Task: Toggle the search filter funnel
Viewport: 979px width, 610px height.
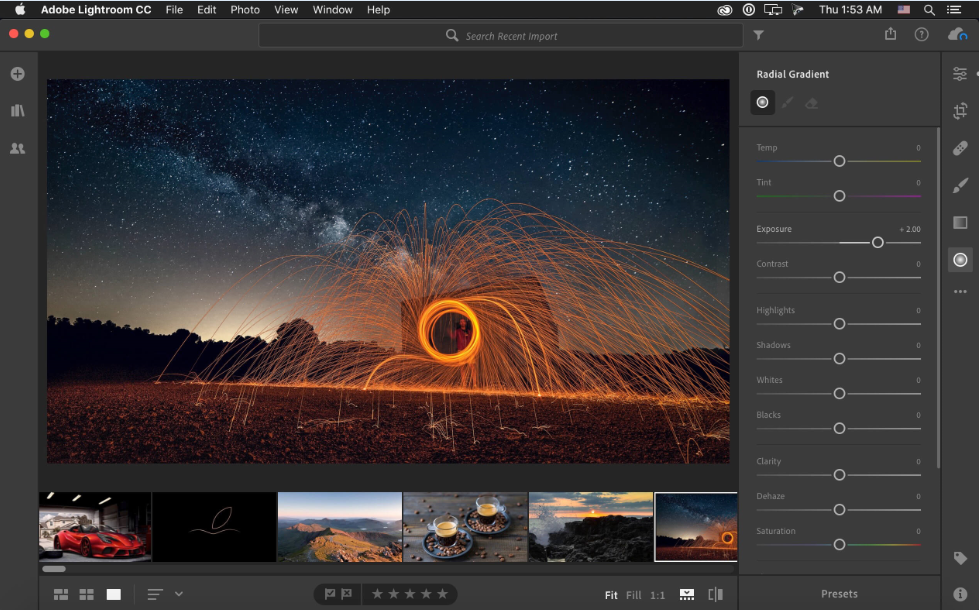Action: 758,35
